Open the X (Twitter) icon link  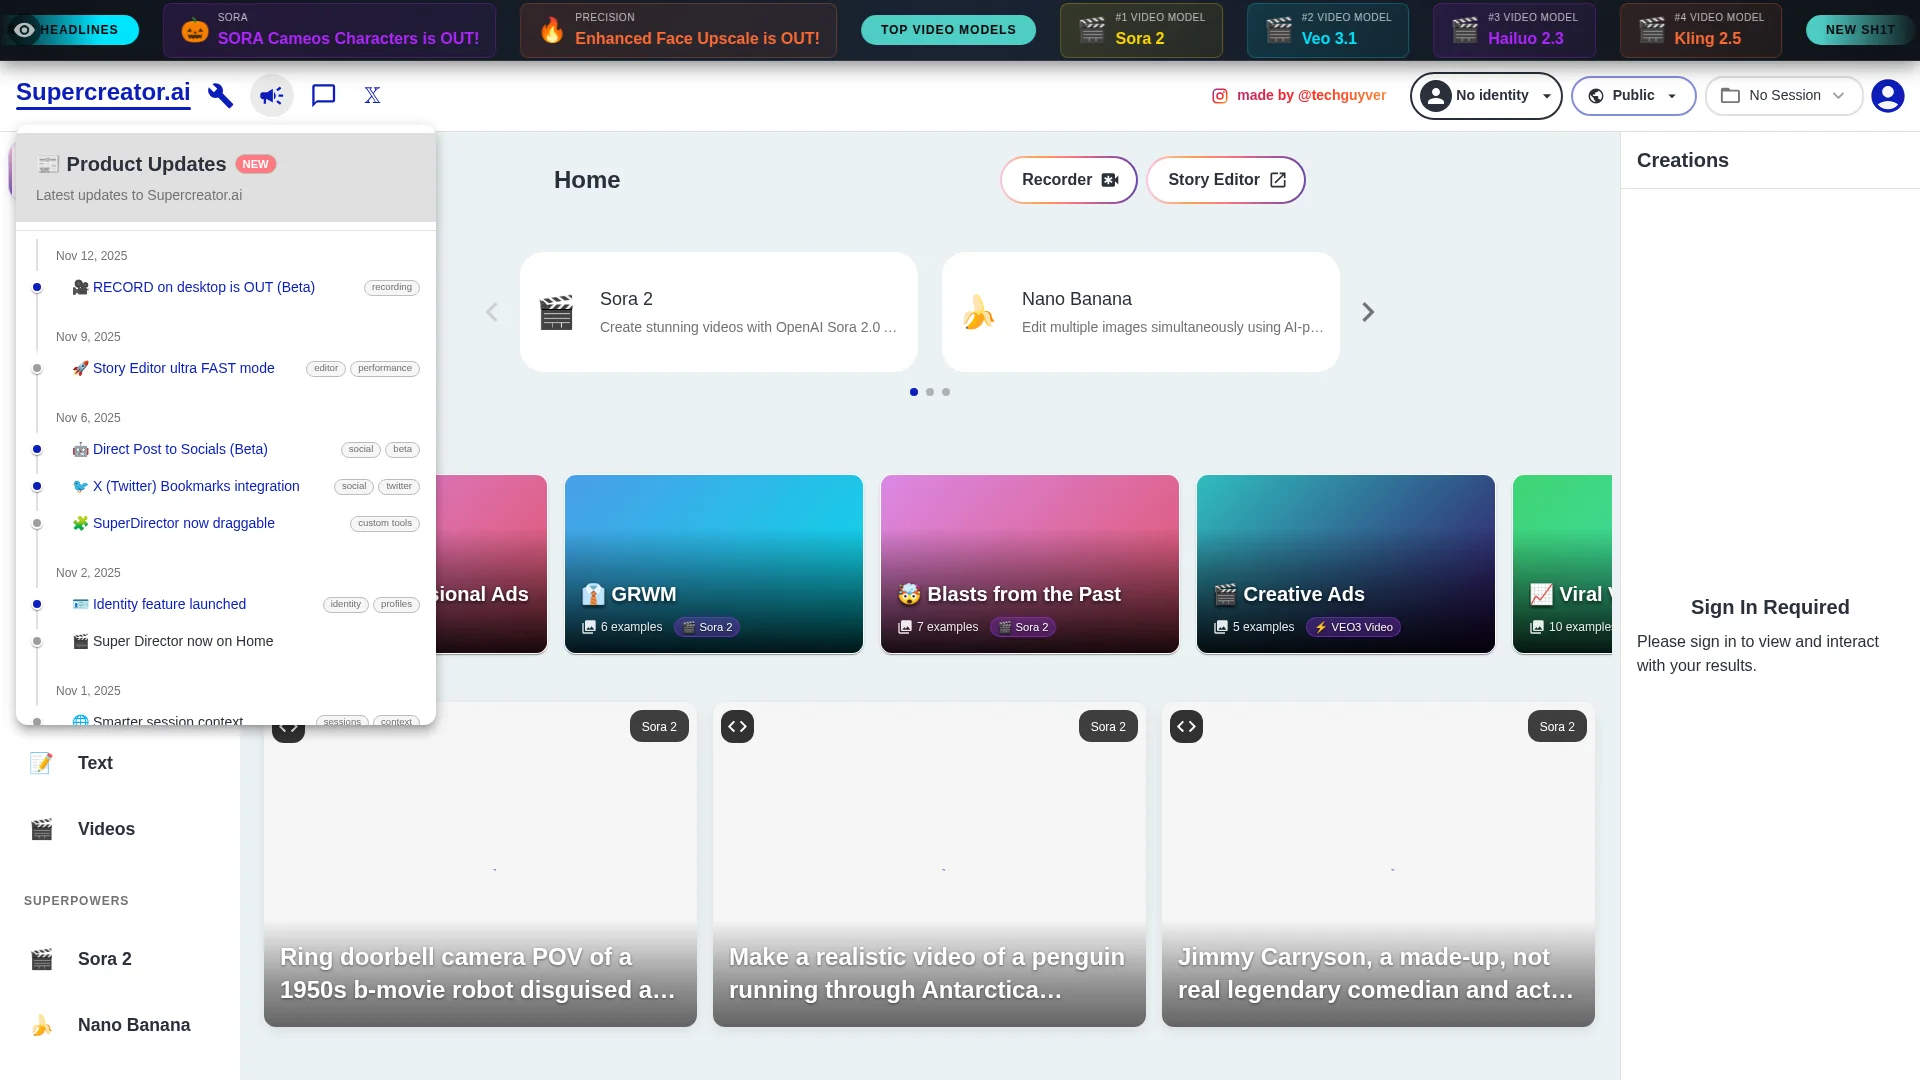pos(372,95)
